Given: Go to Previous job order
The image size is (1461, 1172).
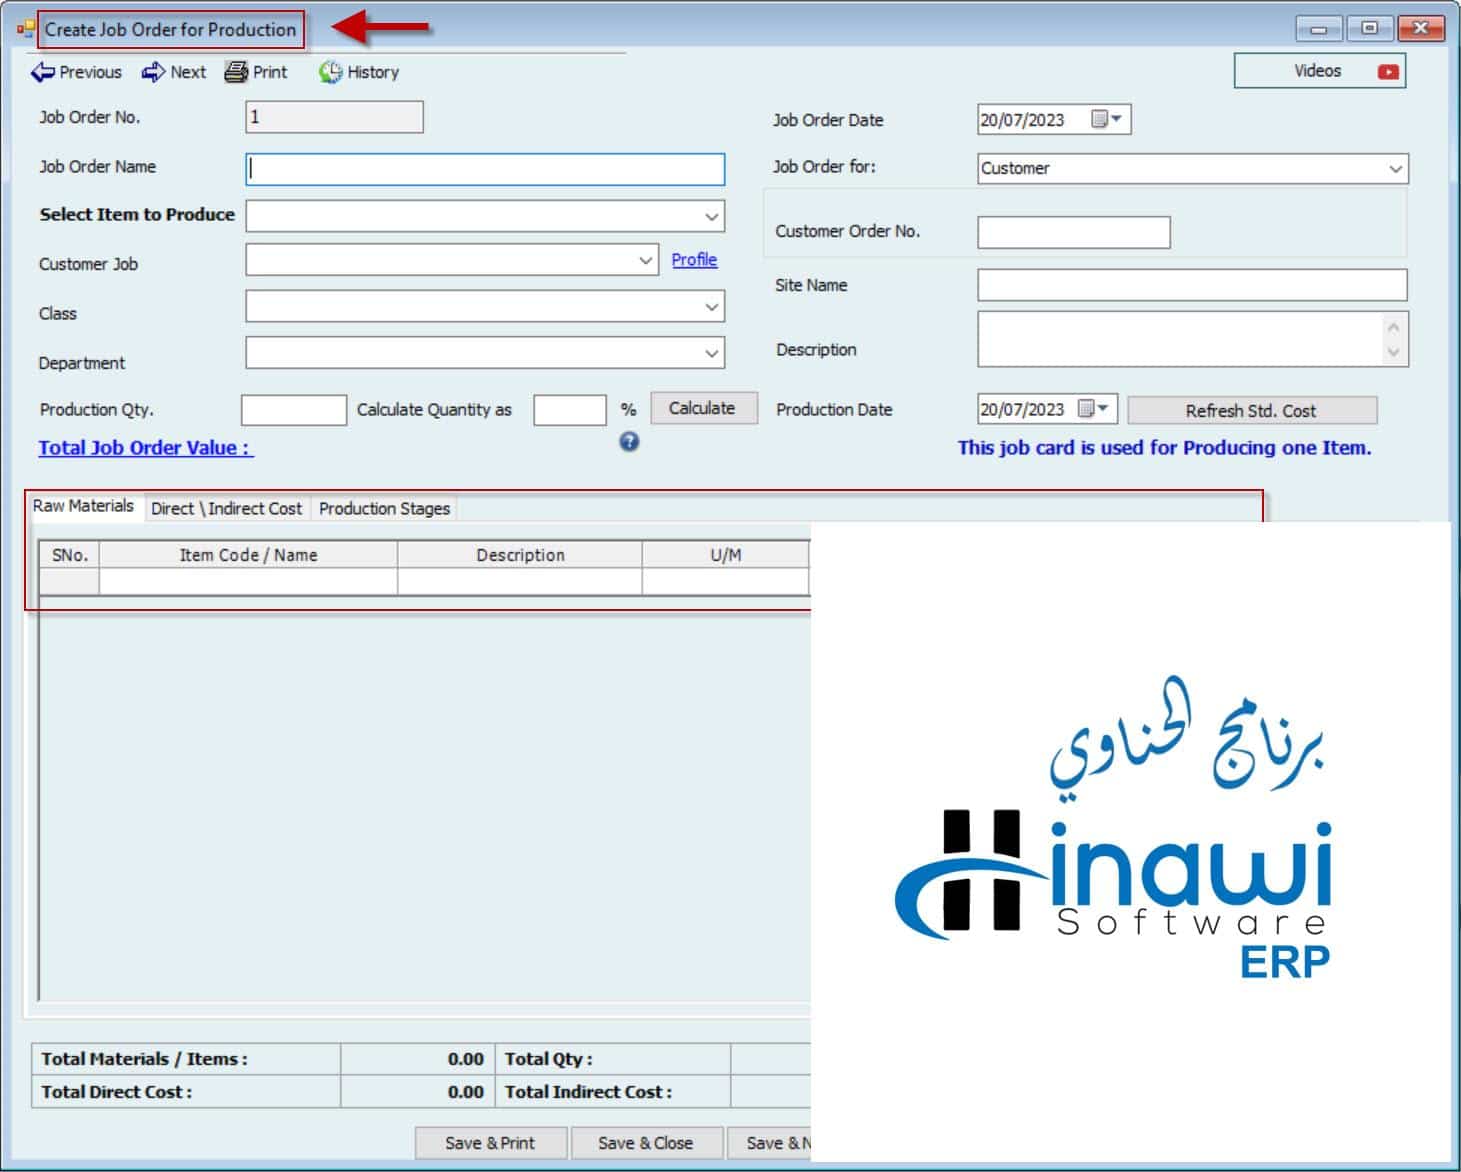Looking at the screenshot, I should (x=76, y=72).
